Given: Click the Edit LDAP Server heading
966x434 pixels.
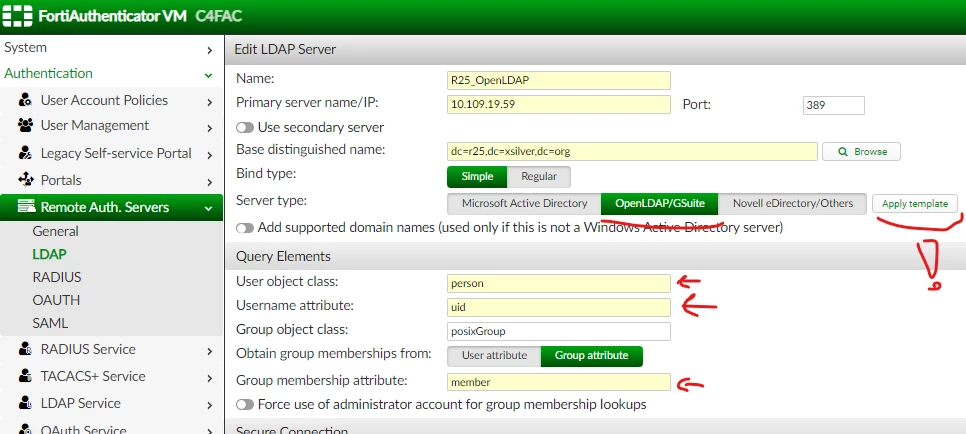Looking at the screenshot, I should tap(285, 49).
